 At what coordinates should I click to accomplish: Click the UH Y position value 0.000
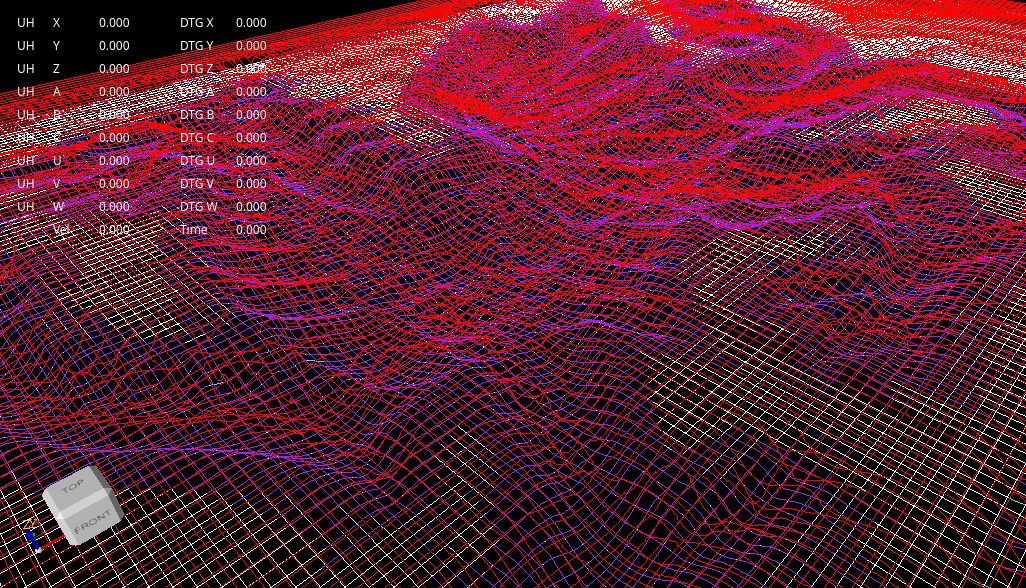coord(114,46)
